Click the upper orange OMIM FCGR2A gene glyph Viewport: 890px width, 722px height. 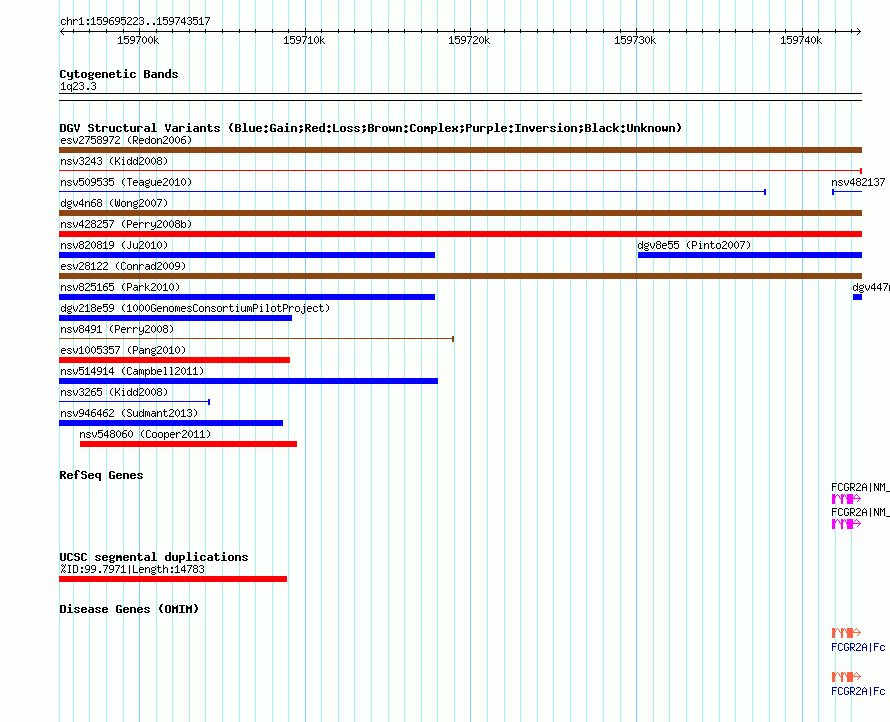click(x=846, y=632)
